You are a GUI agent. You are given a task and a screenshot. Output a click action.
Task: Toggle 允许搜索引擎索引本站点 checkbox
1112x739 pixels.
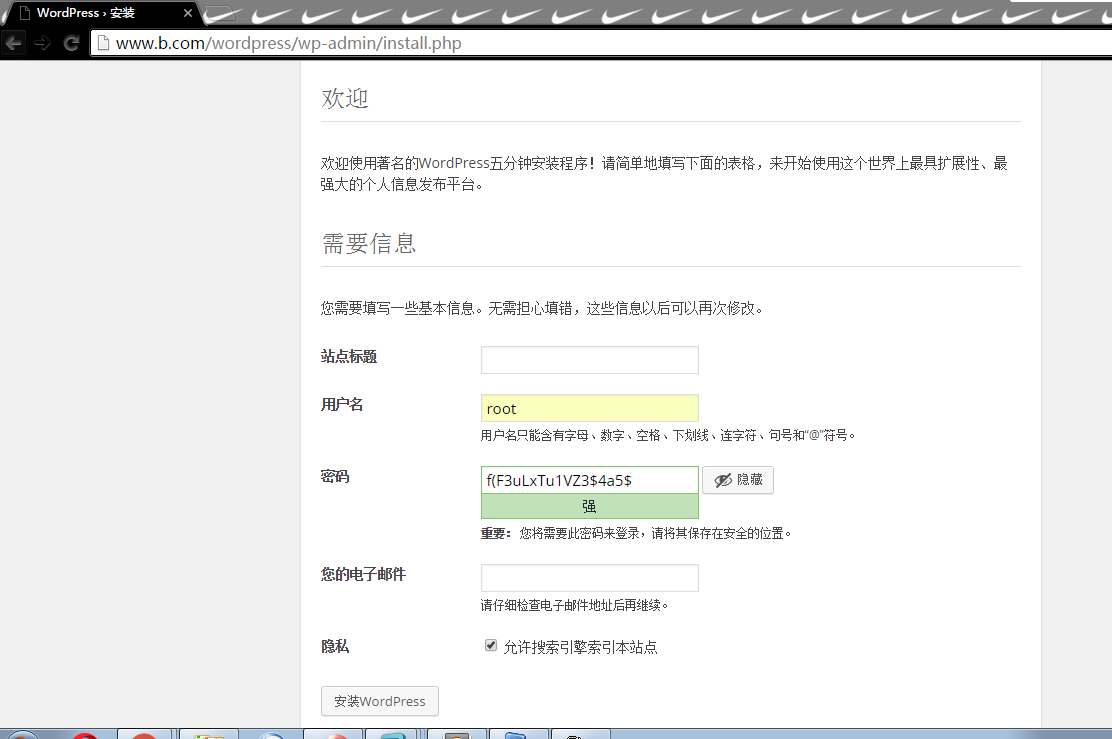click(x=491, y=645)
